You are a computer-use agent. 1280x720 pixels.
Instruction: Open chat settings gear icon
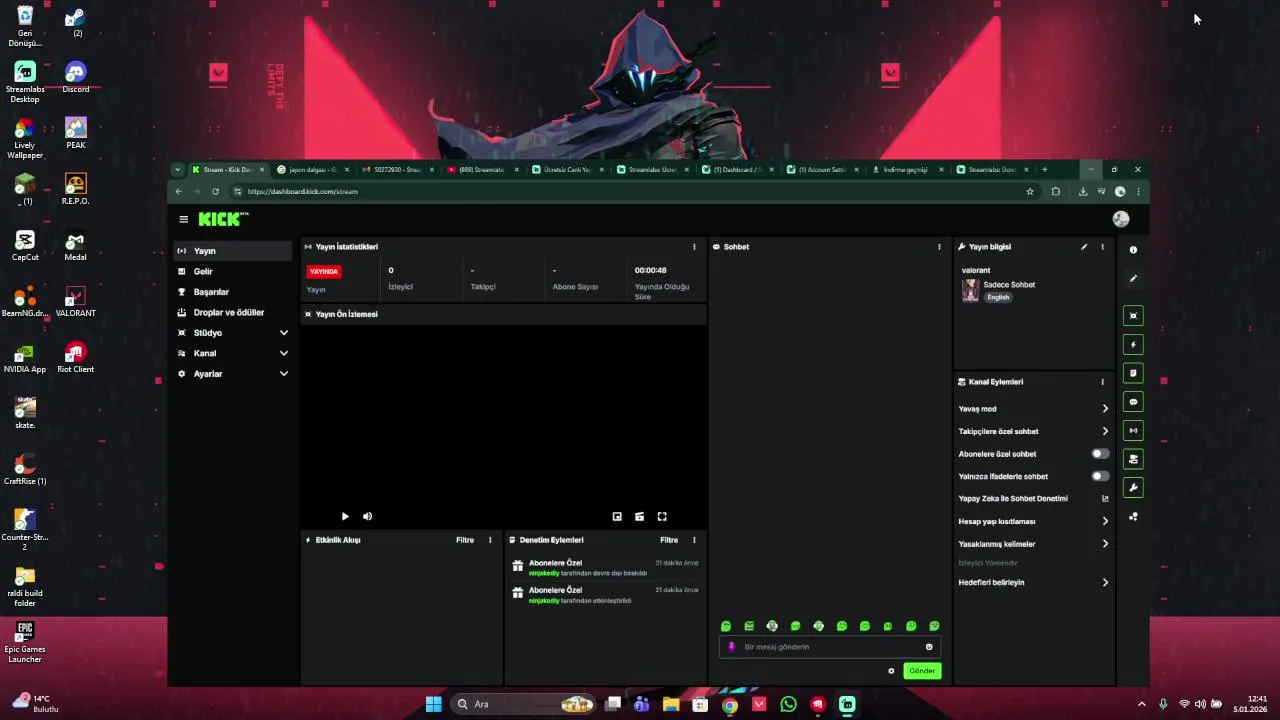[x=891, y=671]
